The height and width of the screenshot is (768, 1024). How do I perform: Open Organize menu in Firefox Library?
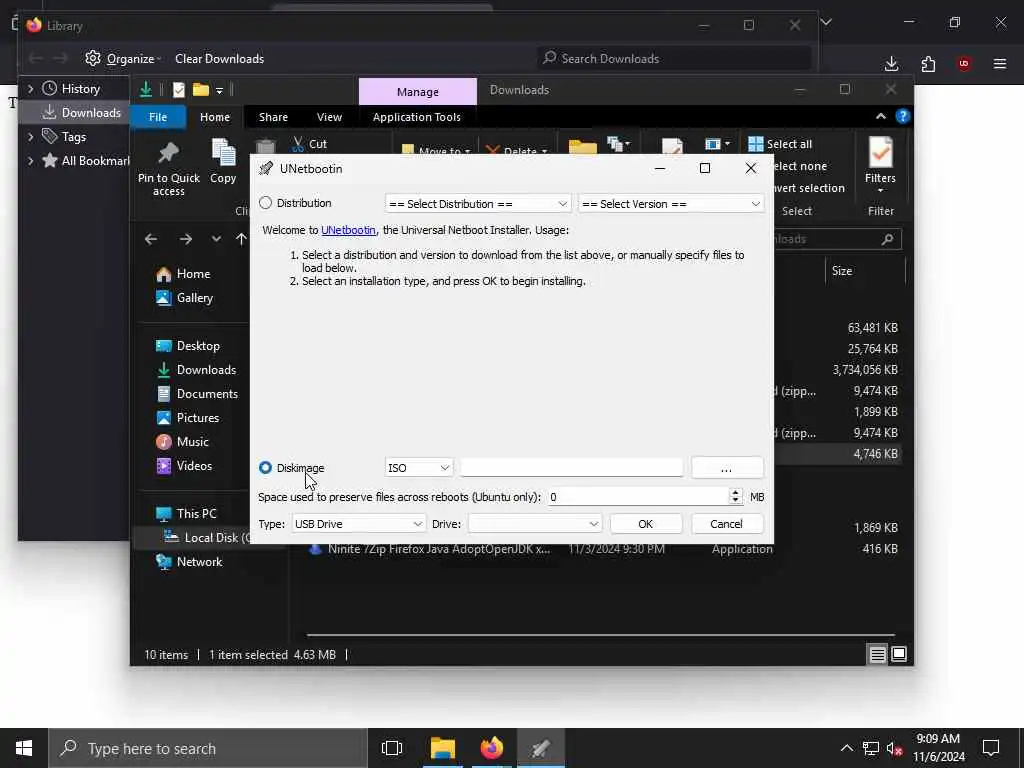click(x=123, y=59)
